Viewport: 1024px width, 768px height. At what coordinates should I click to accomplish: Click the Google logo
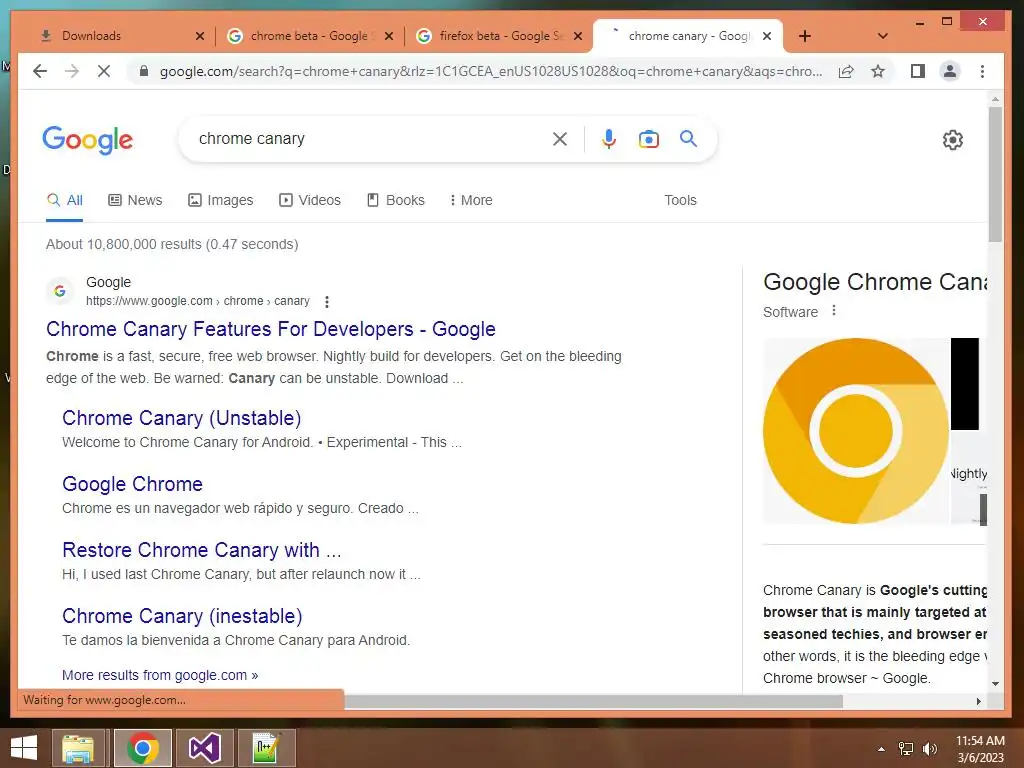tap(88, 139)
